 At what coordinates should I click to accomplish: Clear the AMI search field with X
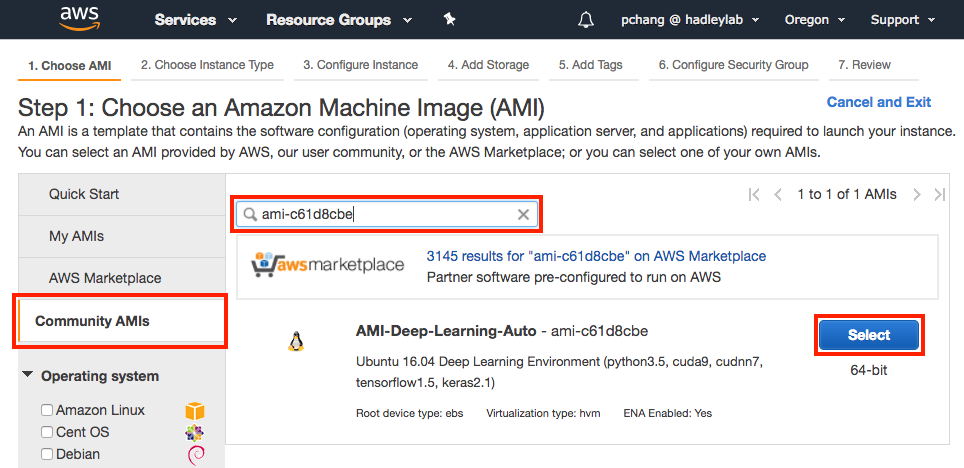tap(523, 214)
